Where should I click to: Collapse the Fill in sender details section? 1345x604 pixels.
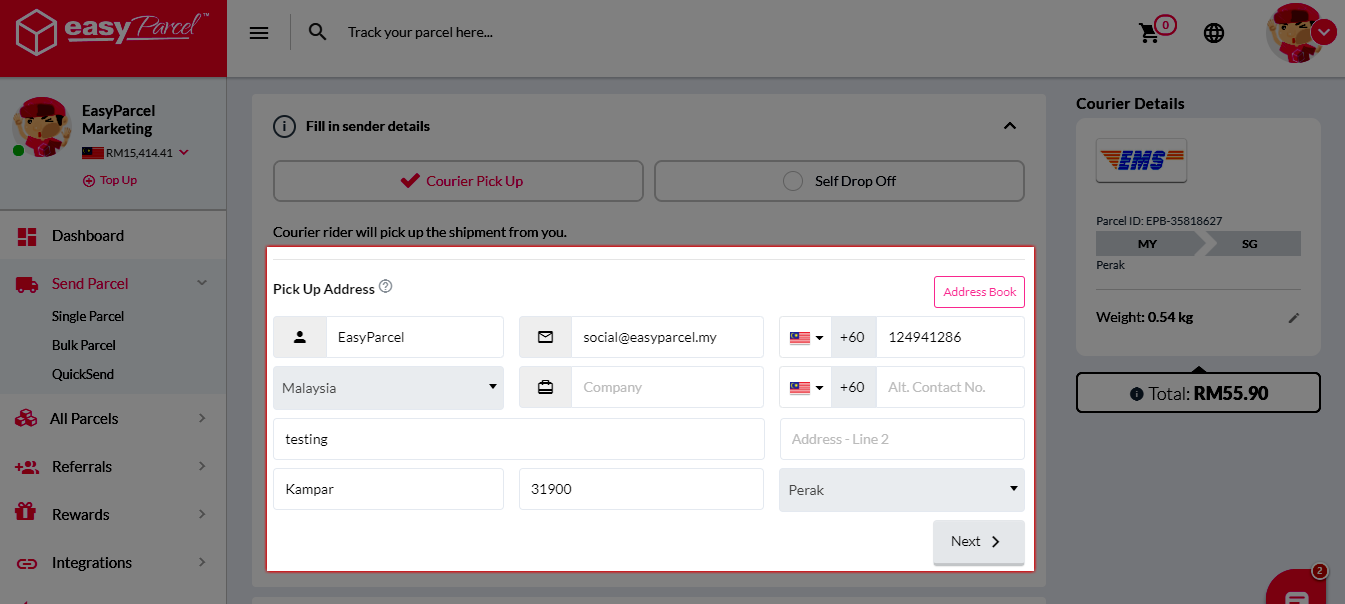[1009, 126]
